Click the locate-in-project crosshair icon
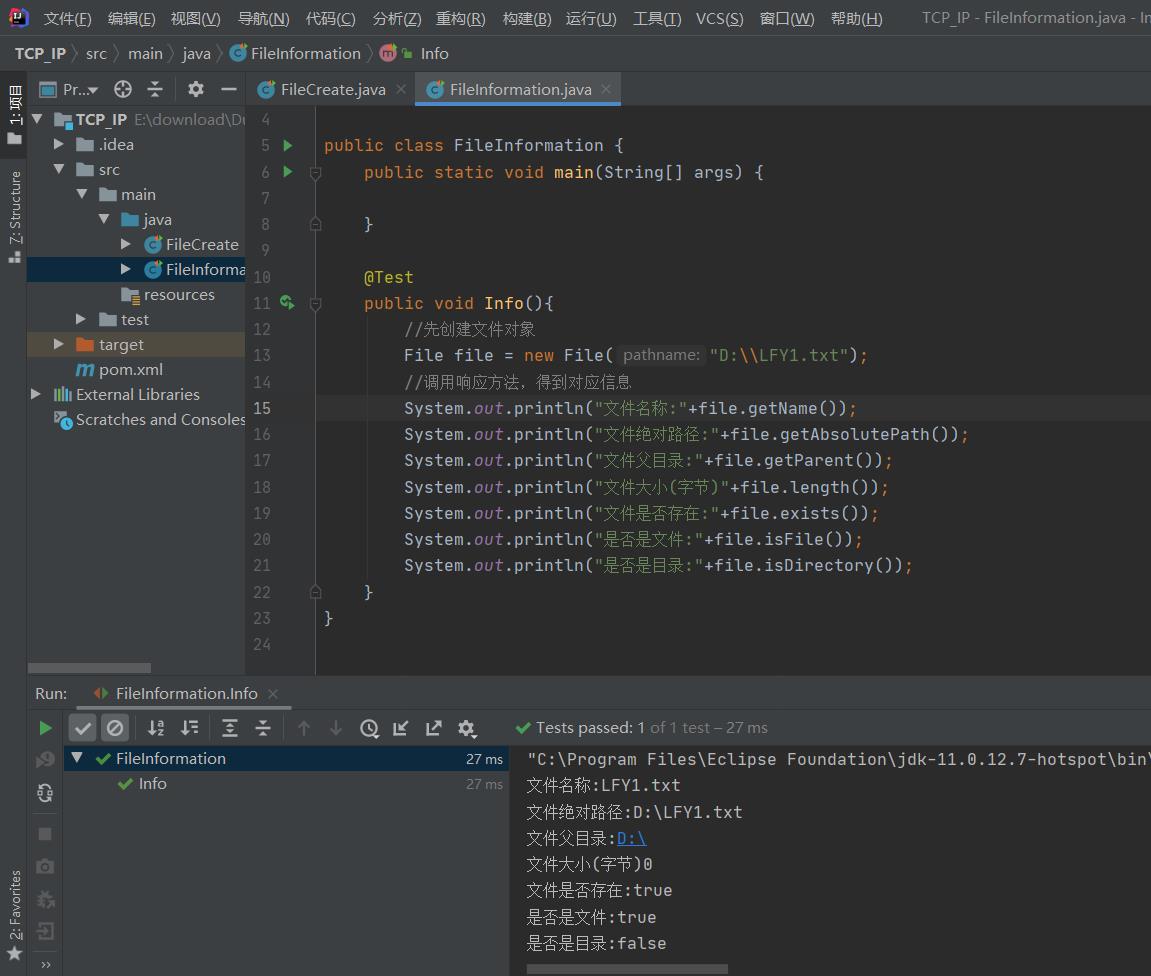The image size is (1151, 976). tap(123, 89)
